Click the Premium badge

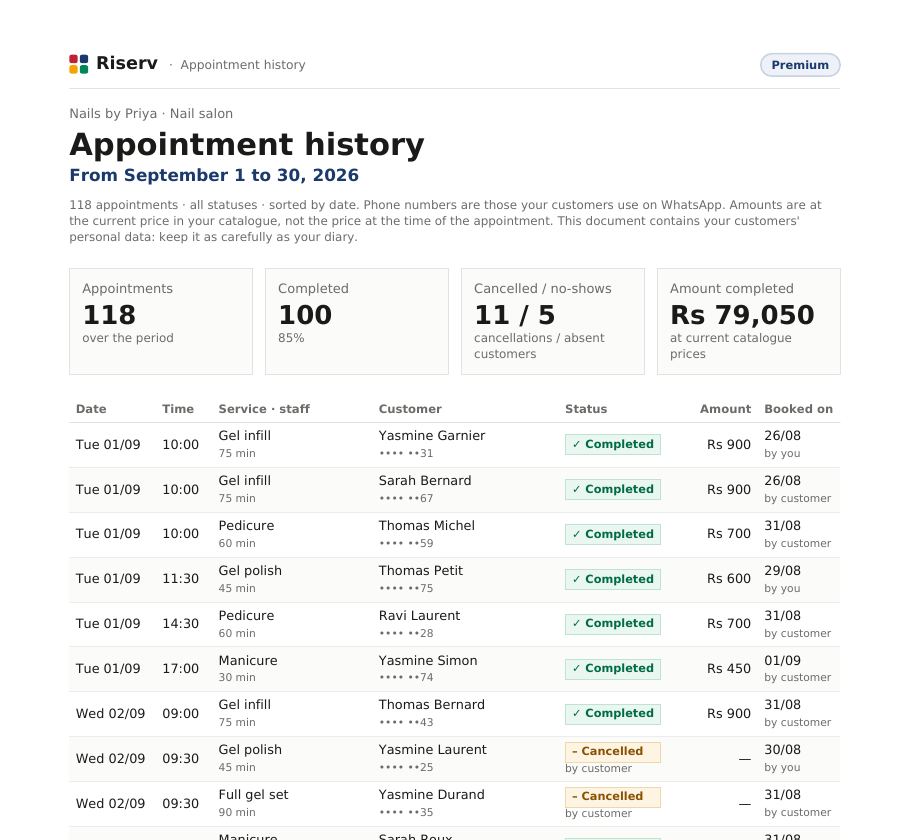click(x=800, y=65)
